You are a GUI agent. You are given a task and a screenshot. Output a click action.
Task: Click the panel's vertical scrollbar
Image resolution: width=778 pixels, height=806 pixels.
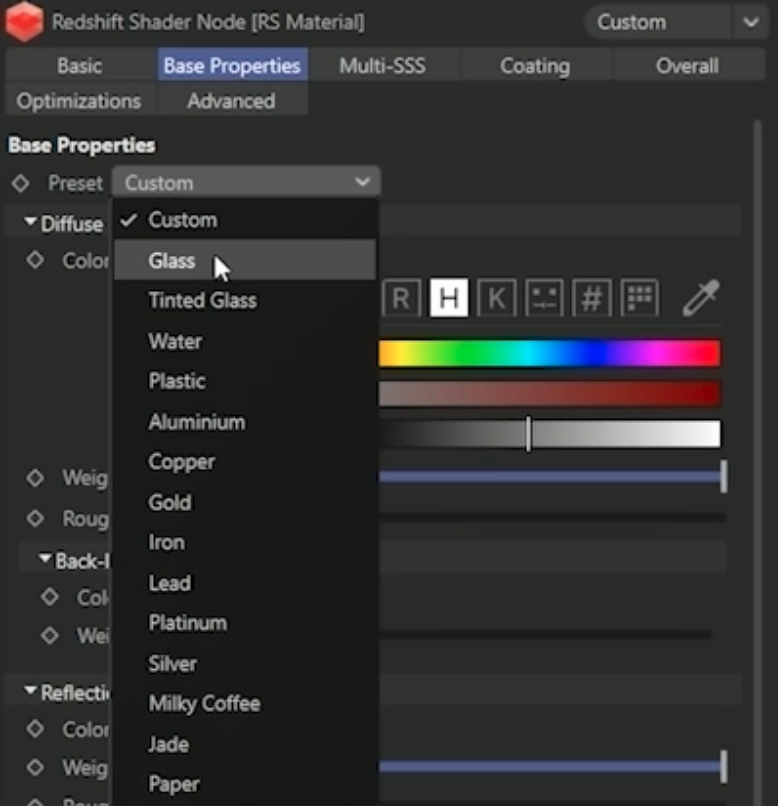(756, 463)
